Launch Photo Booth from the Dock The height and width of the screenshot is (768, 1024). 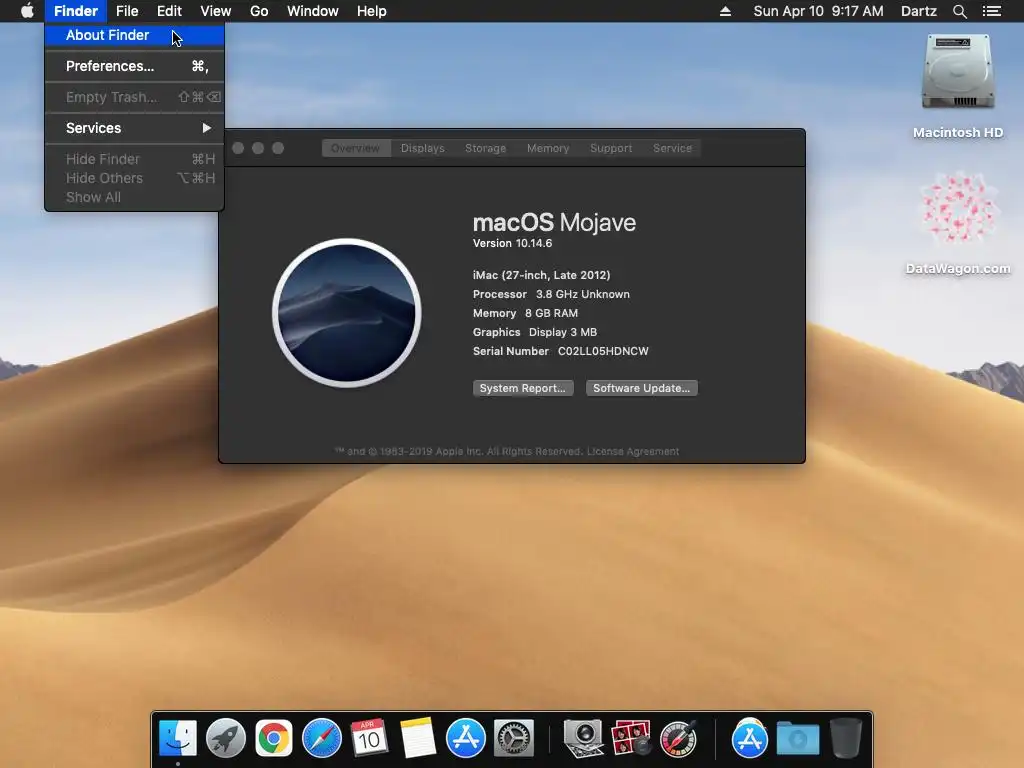[x=631, y=738]
